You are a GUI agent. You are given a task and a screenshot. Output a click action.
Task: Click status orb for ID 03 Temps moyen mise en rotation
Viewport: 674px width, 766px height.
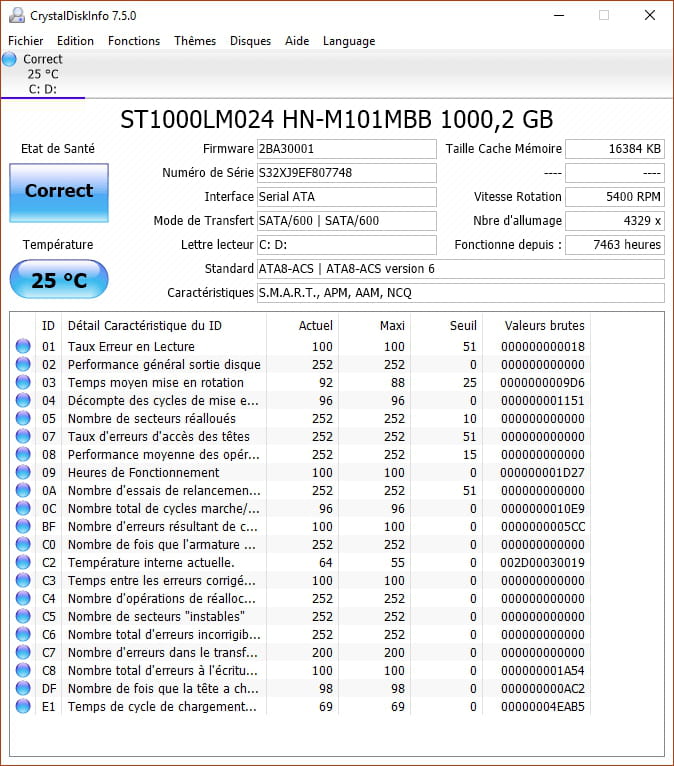23,382
